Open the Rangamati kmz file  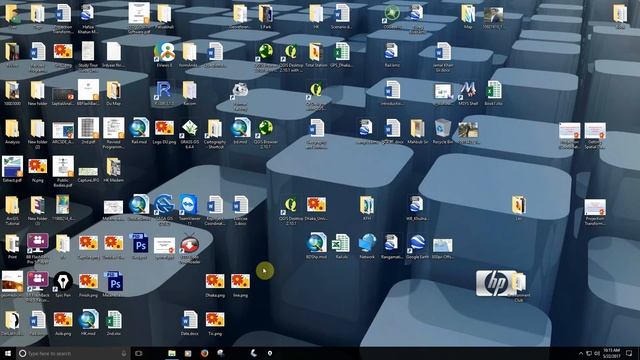click(392, 244)
